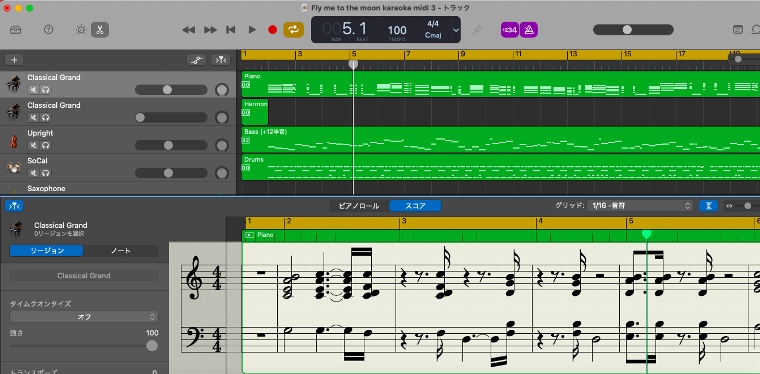Add a new track with plus button

[x=14, y=60]
